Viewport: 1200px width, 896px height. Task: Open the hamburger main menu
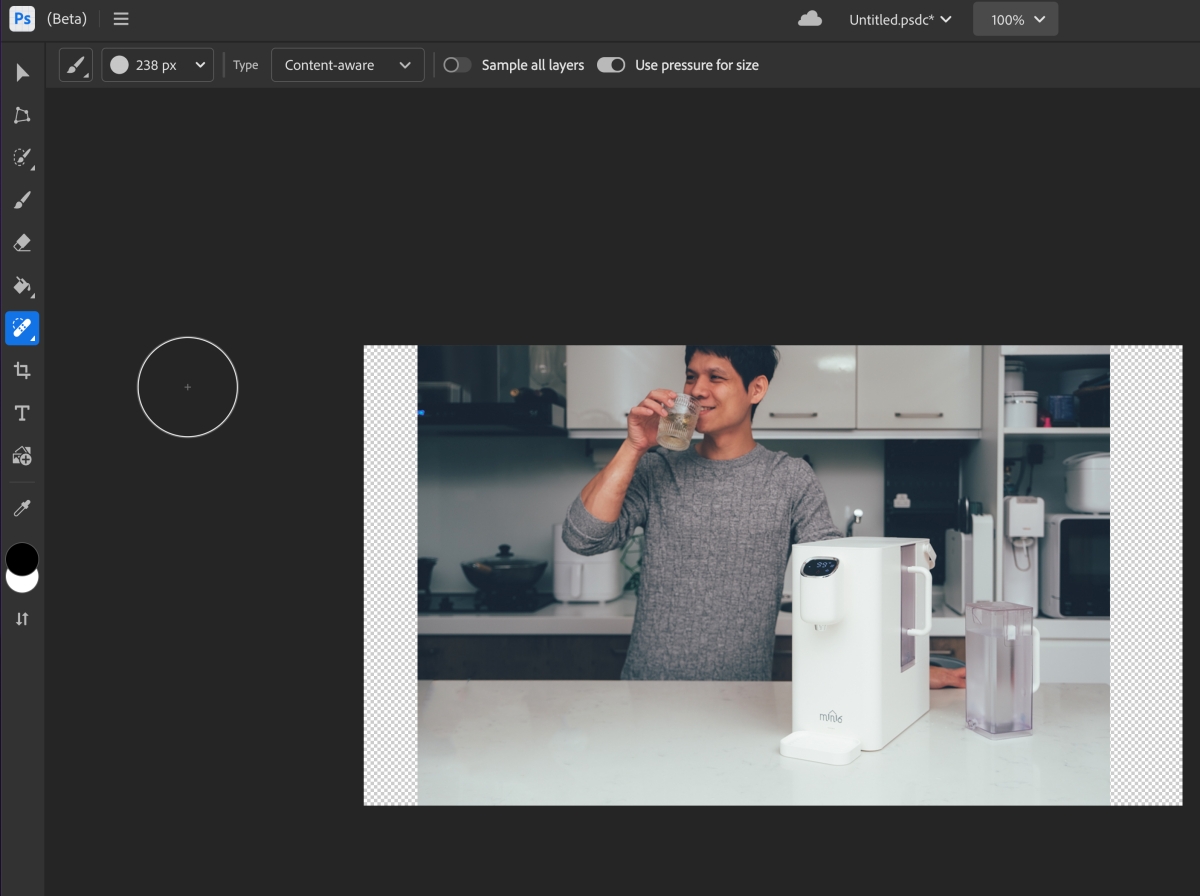pyautogui.click(x=121, y=19)
